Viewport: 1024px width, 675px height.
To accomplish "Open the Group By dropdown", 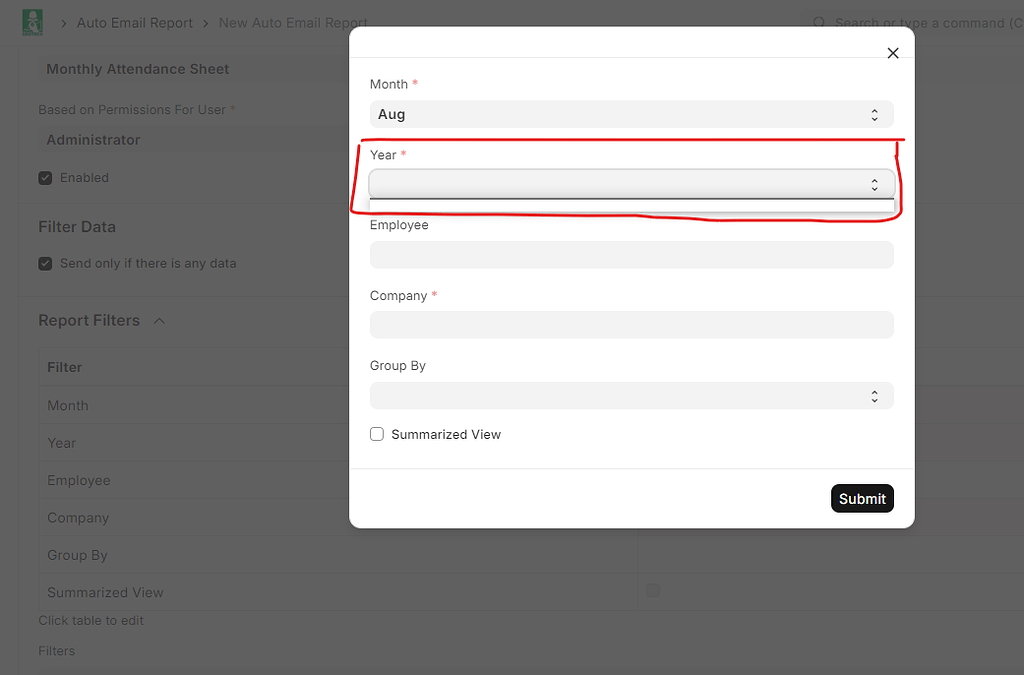I will coord(632,395).
